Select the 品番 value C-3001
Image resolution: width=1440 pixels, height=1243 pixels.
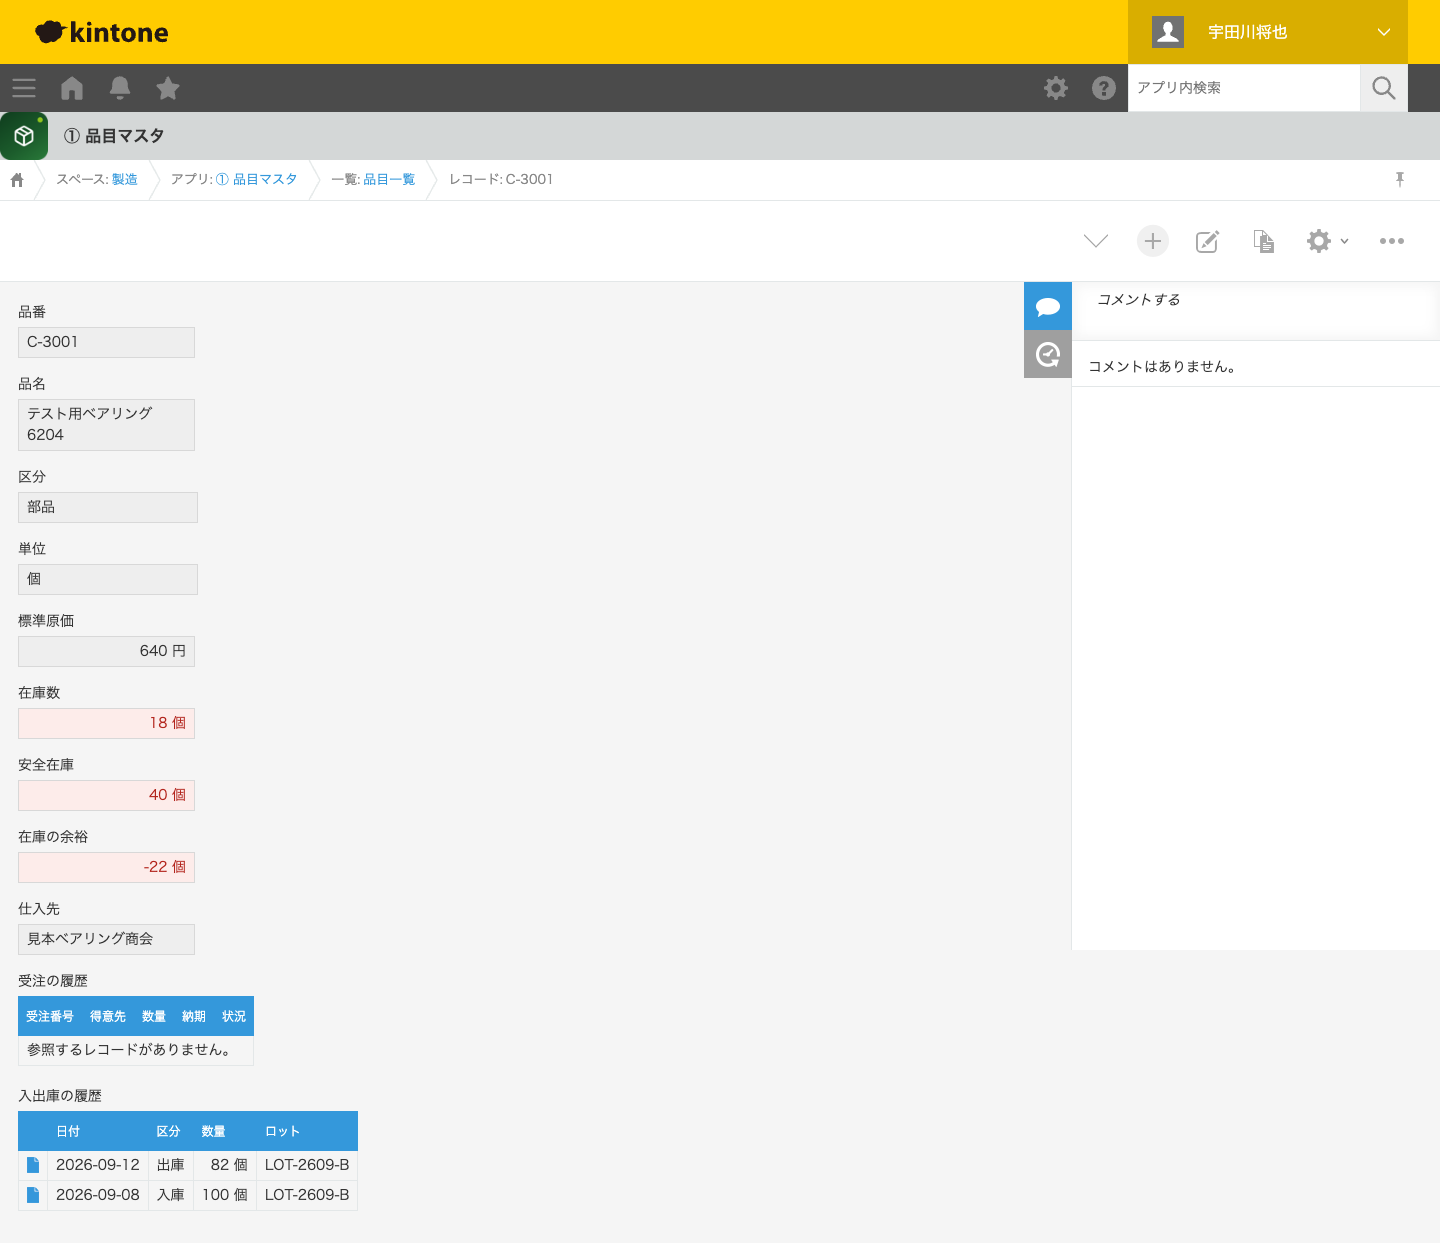[106, 342]
